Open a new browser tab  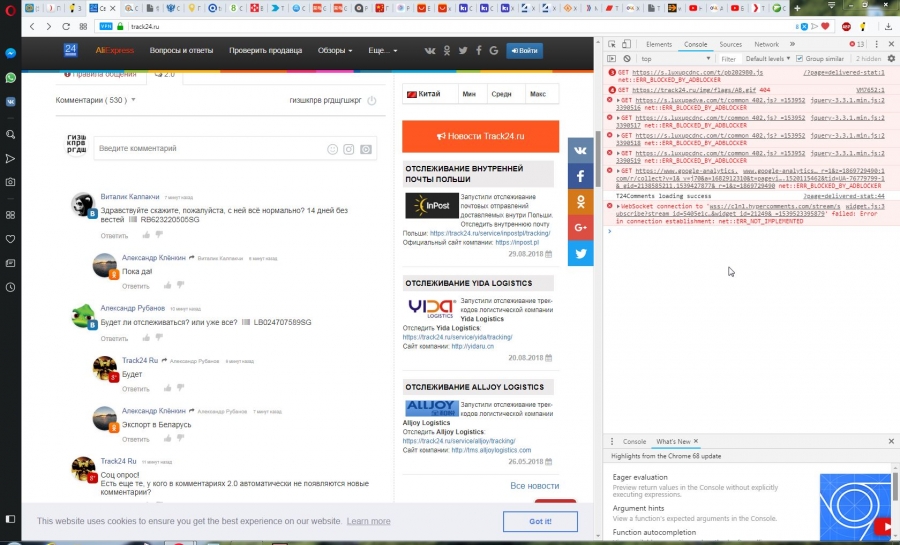coord(797,8)
